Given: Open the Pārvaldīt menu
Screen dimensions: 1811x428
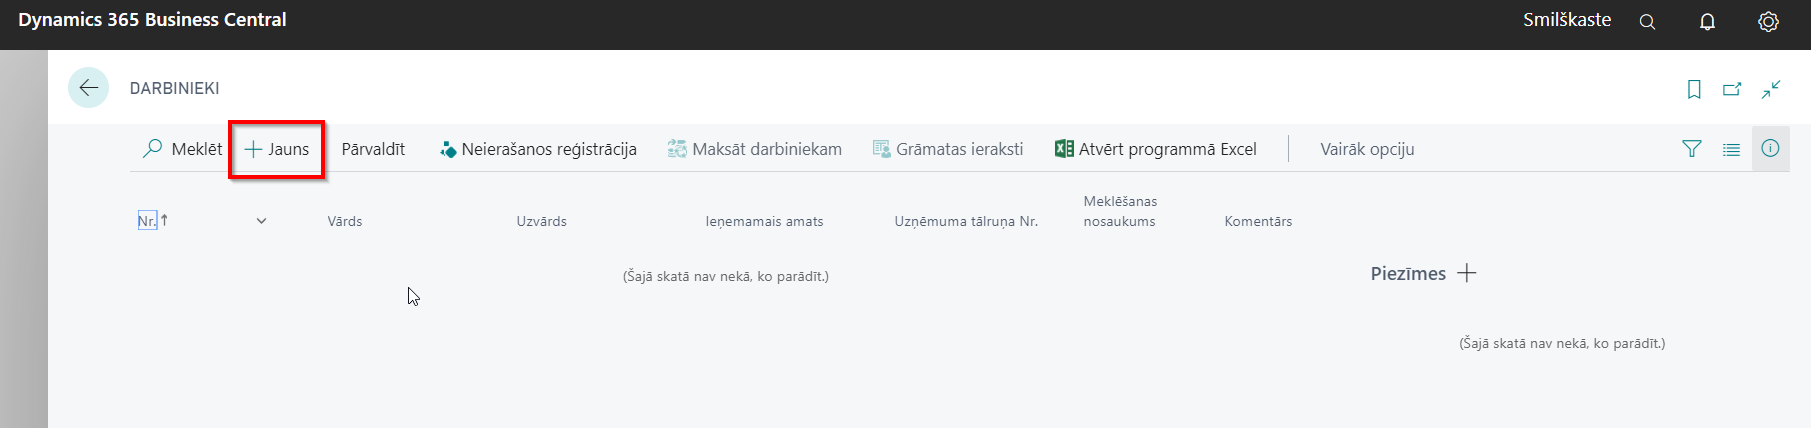Looking at the screenshot, I should coord(373,149).
